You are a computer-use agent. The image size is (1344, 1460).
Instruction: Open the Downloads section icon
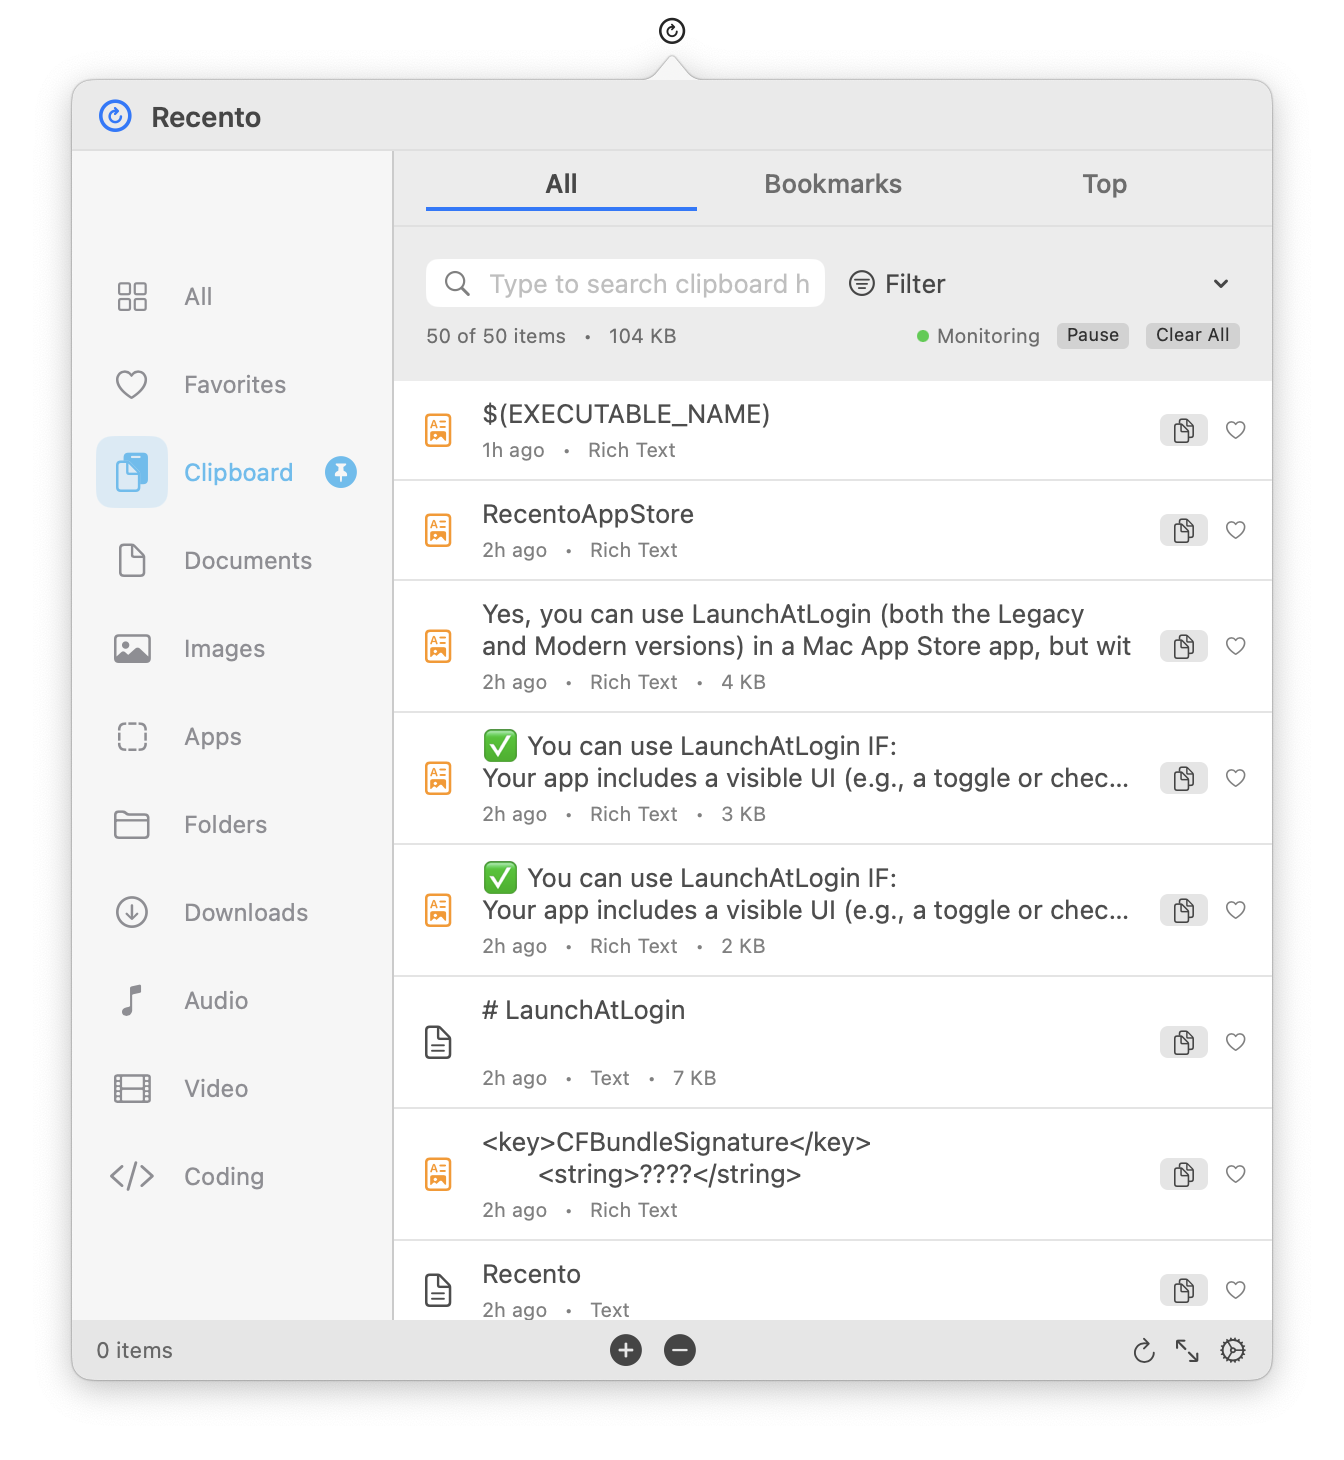click(131, 912)
